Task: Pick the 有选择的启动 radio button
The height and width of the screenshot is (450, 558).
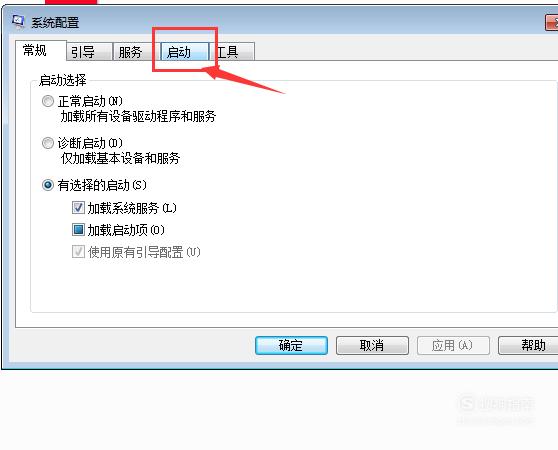Action: coord(48,185)
